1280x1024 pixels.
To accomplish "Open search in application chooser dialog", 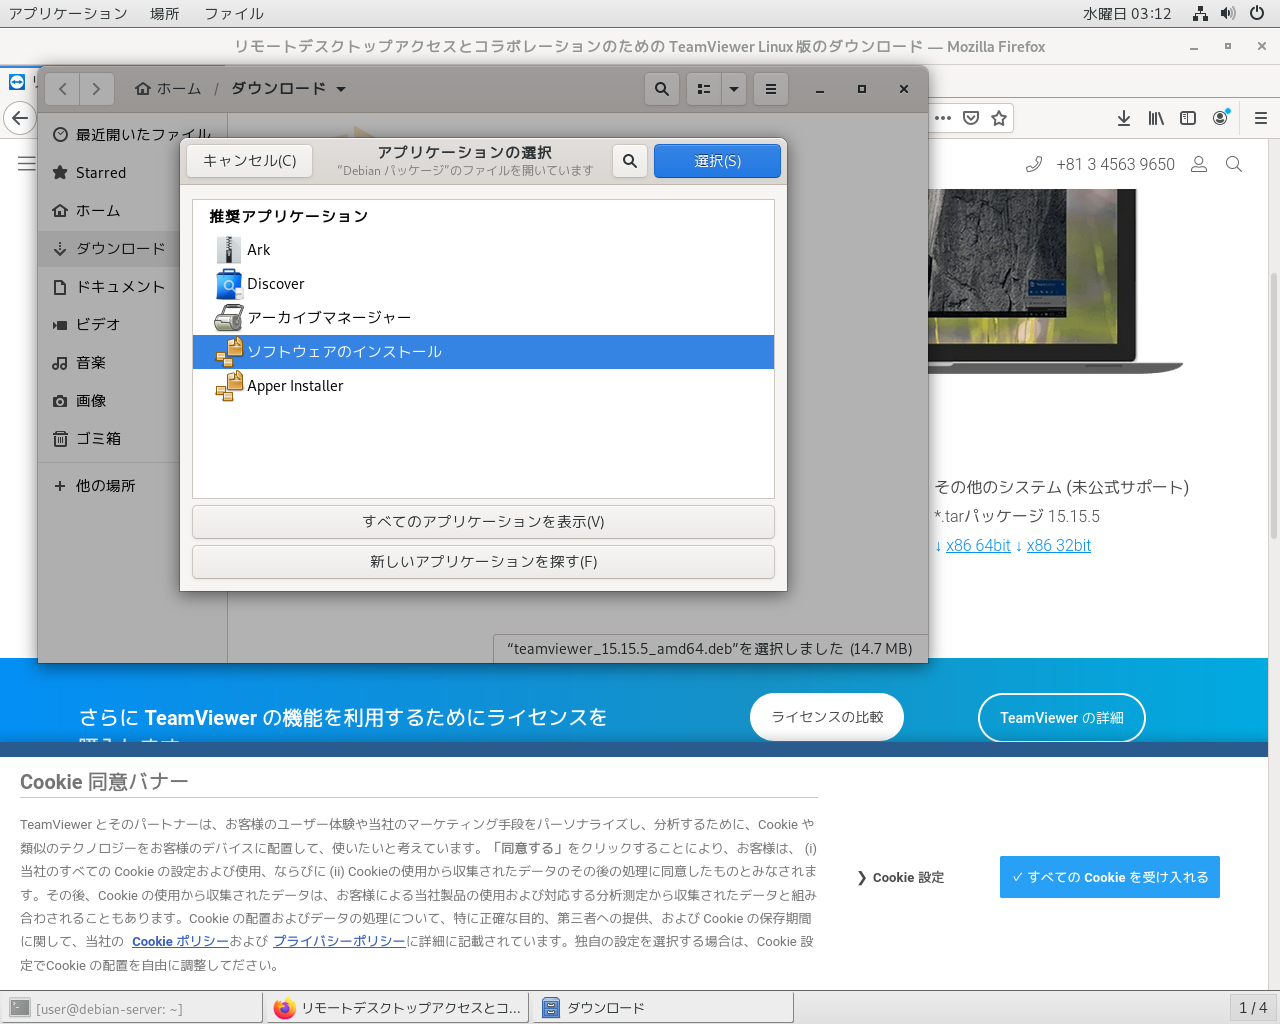I will point(629,161).
